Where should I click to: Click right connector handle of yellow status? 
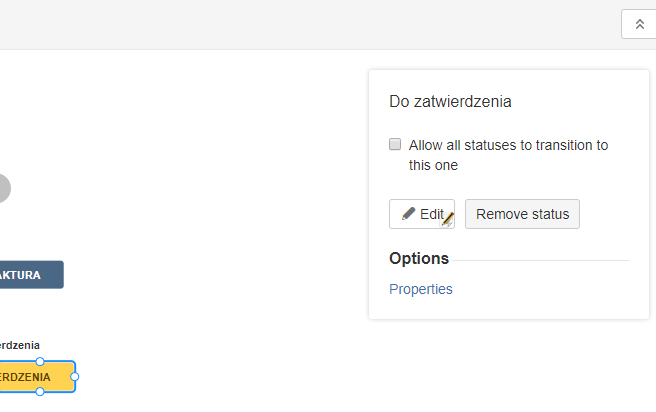[x=74, y=377]
